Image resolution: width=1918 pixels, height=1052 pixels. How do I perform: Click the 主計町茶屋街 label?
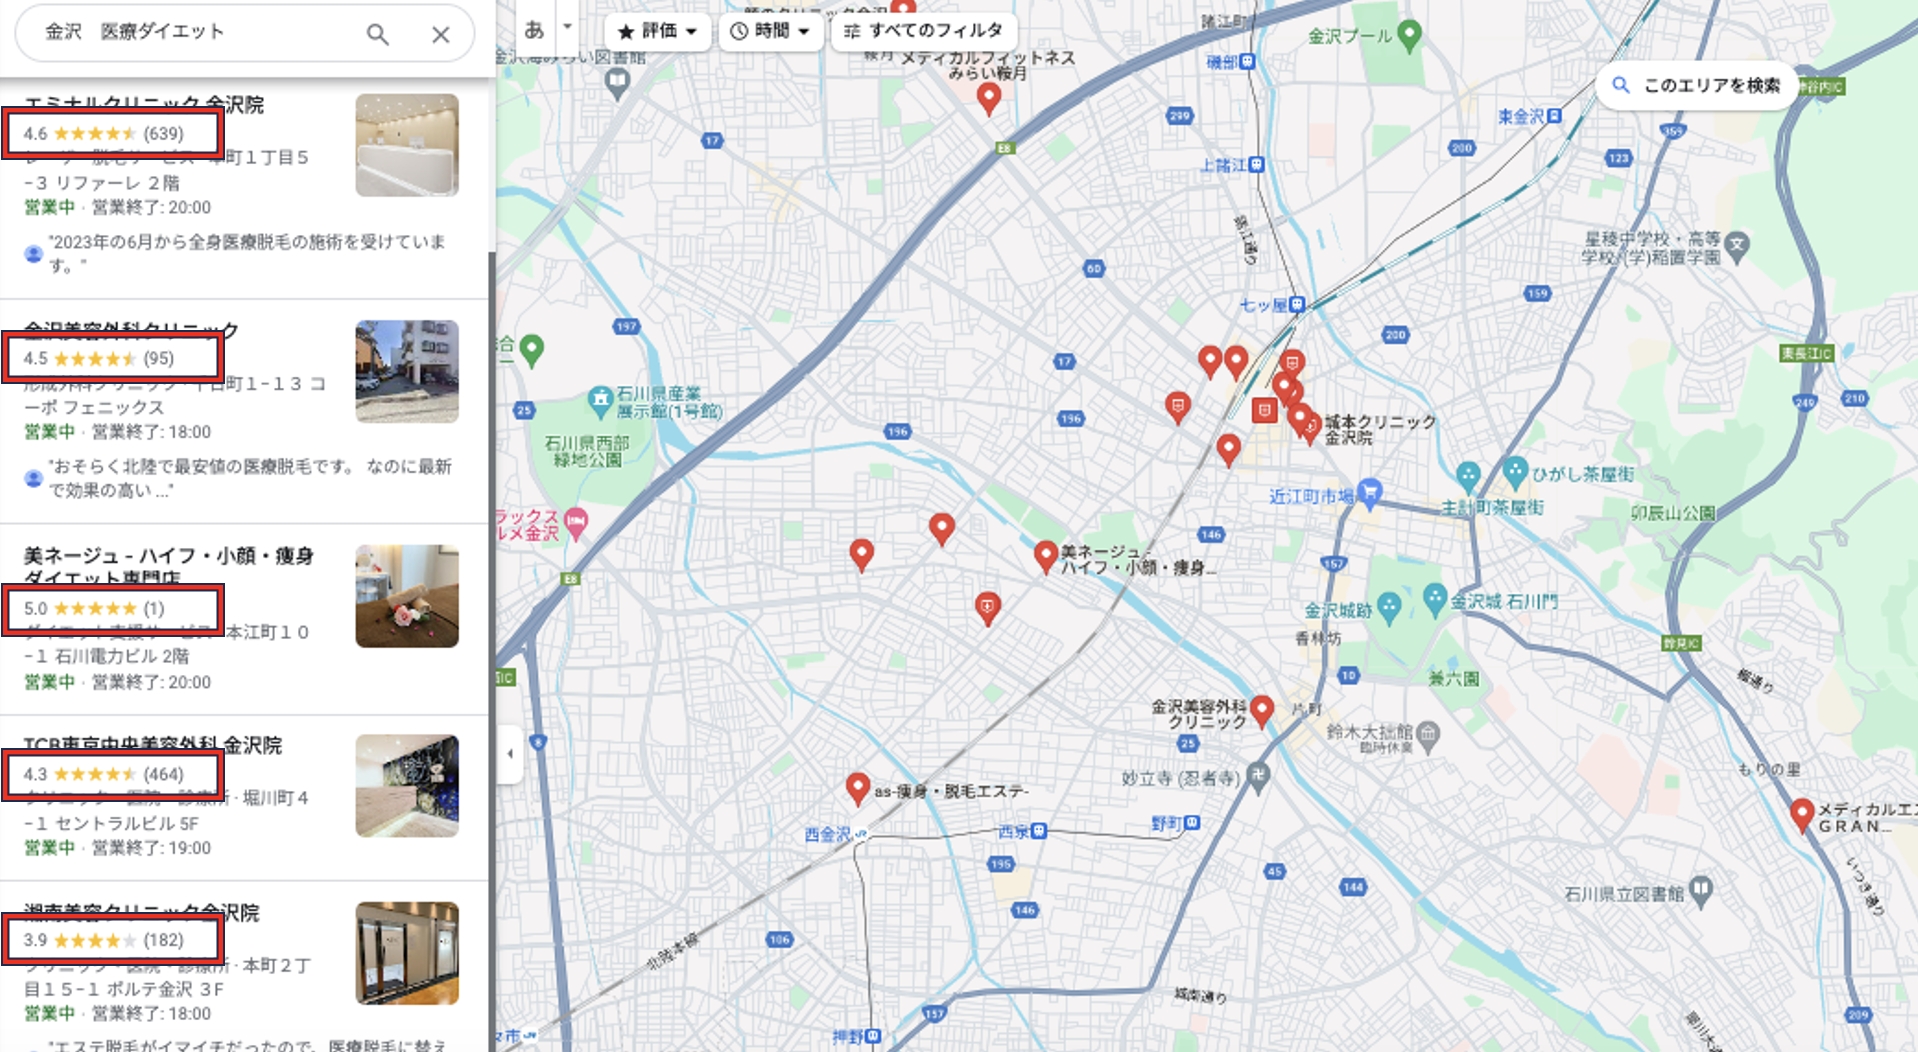click(x=1492, y=508)
